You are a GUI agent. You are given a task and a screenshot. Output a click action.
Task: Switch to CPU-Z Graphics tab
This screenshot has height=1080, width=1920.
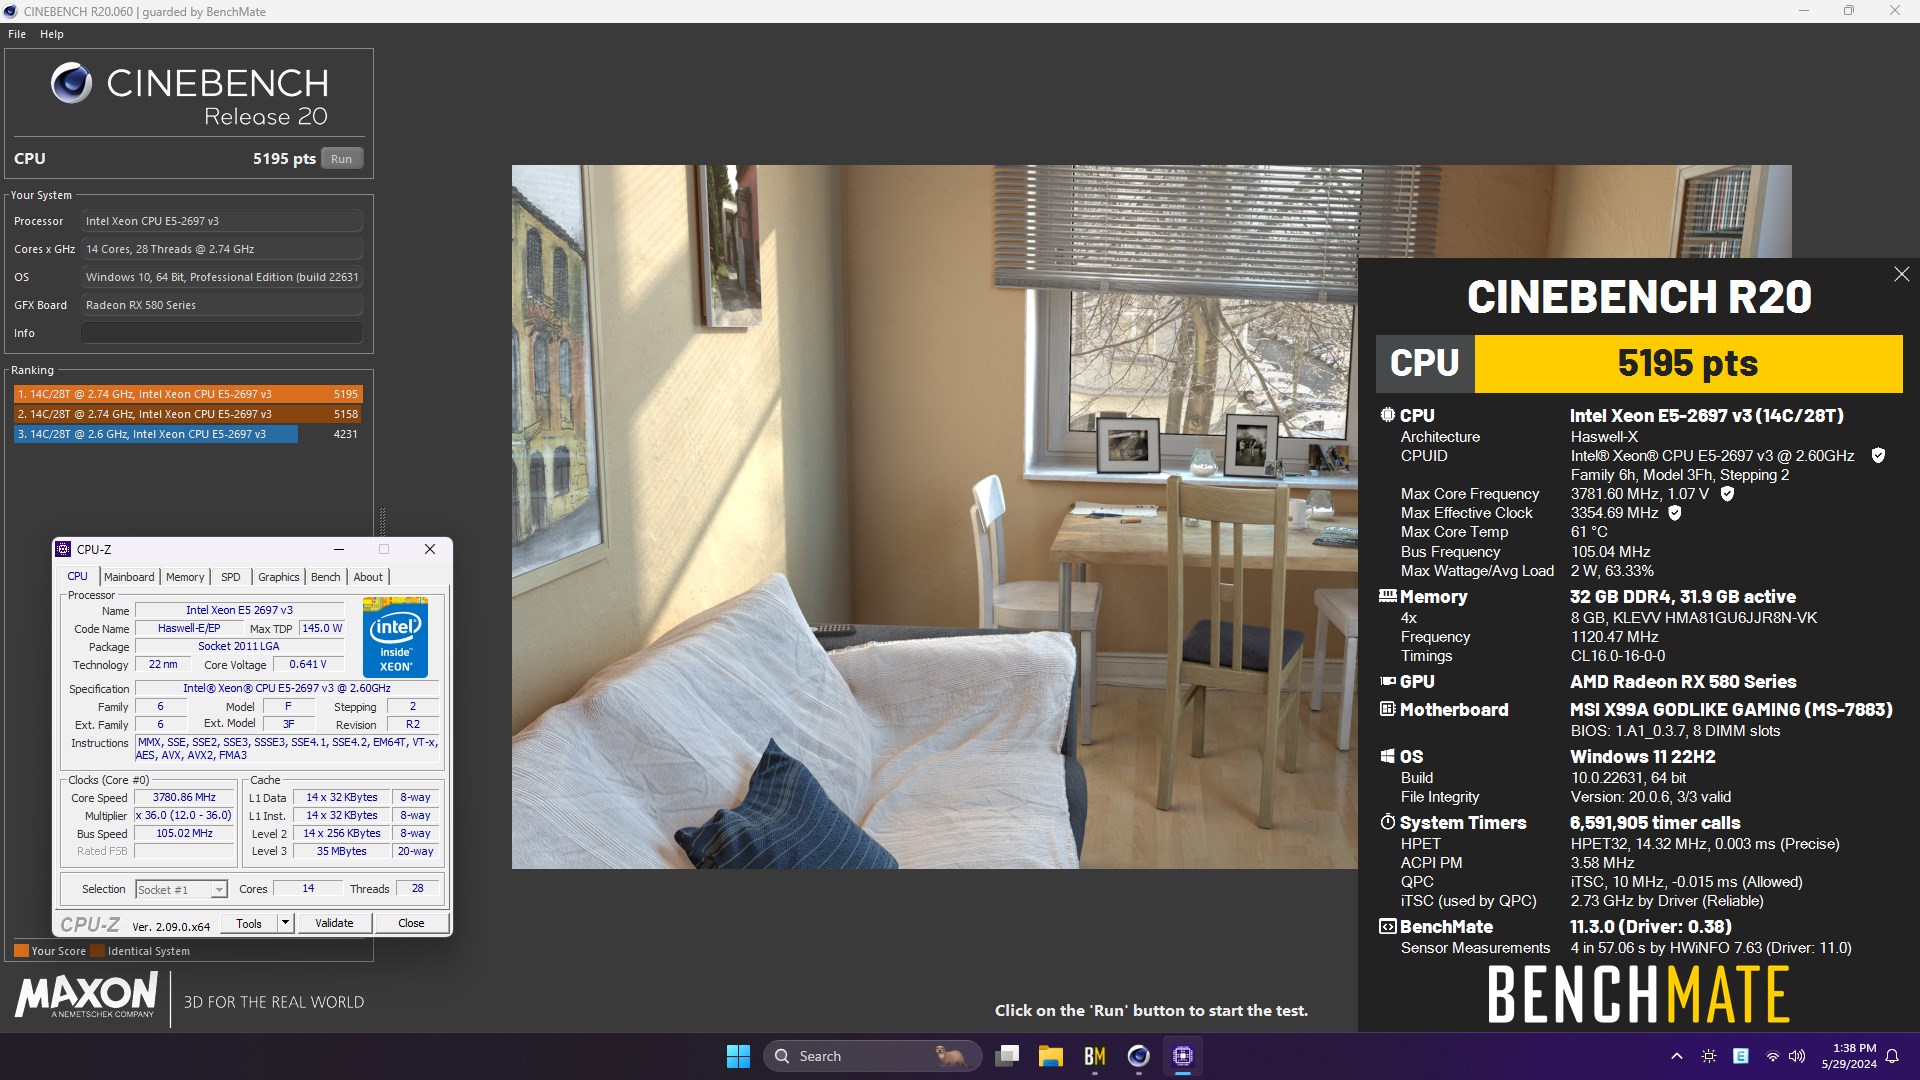point(278,577)
